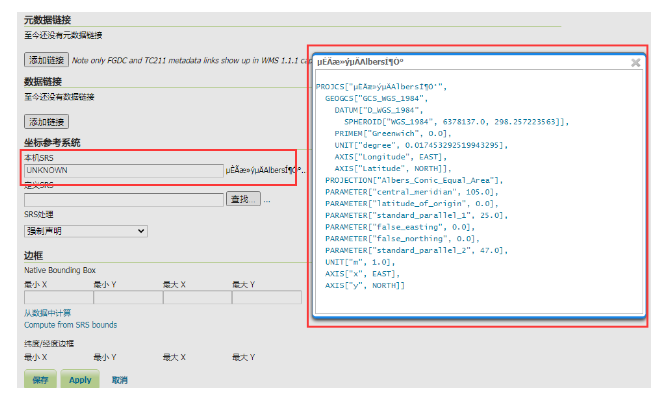Click the Native Bounding Box 最大 X field
This screenshot has height=398, width=669.
(x=198, y=297)
